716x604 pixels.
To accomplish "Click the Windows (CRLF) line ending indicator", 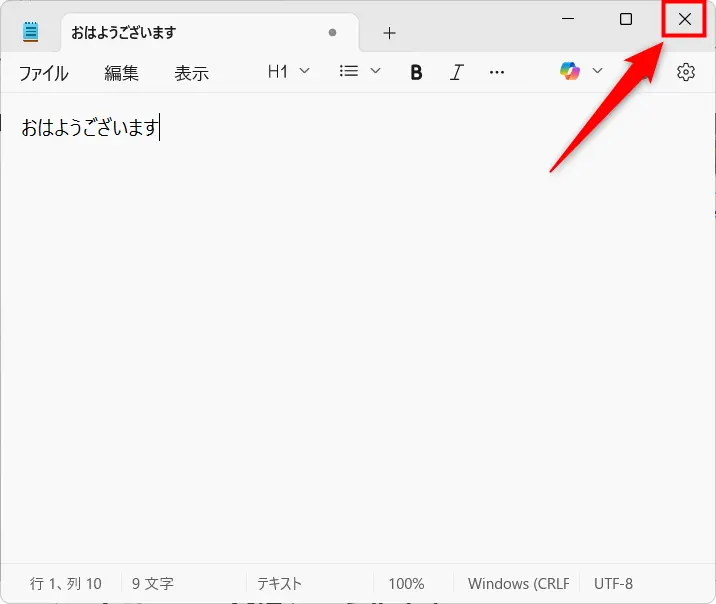I will coord(519,584).
